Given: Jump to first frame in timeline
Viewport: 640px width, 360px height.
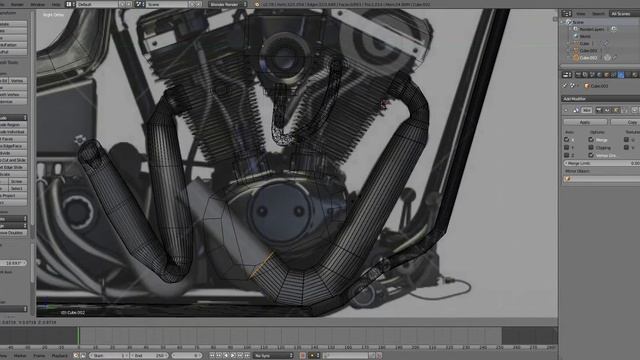Looking at the screenshot, I should pyautogui.click(x=212, y=356).
